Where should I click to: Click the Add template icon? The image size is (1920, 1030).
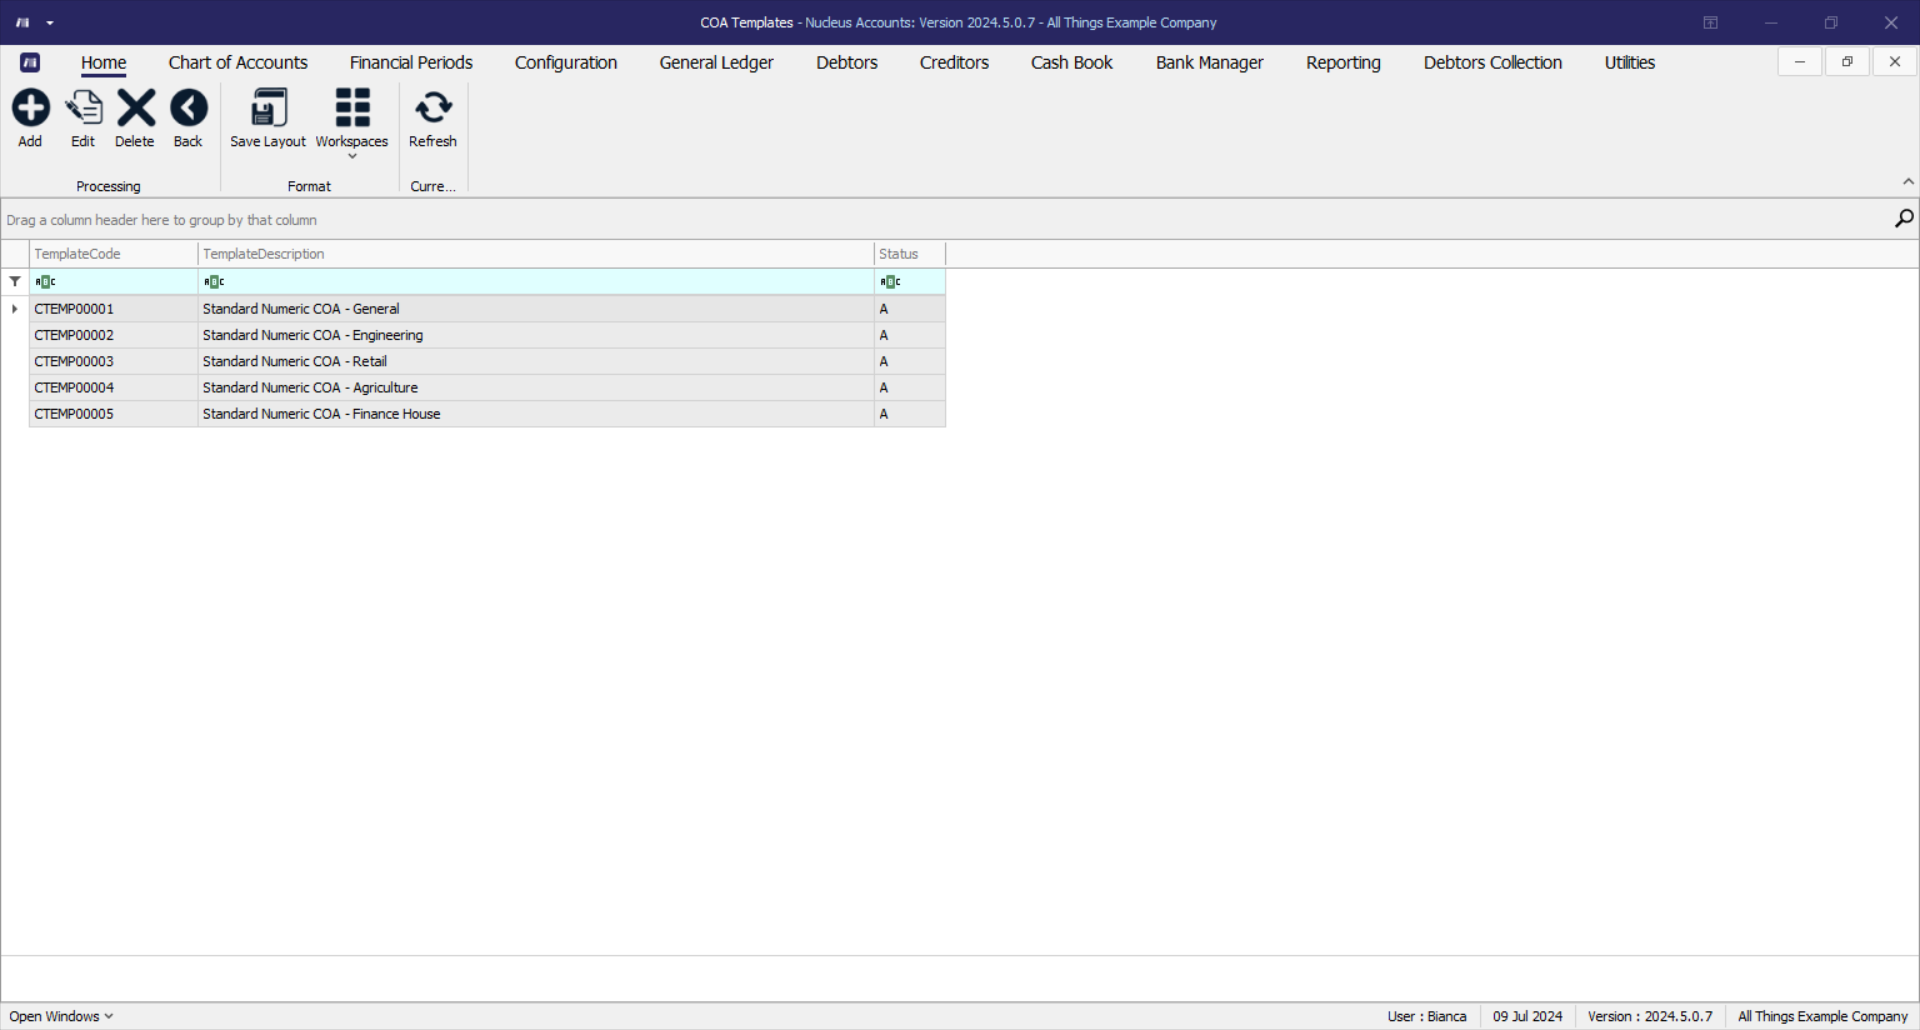tap(31, 108)
